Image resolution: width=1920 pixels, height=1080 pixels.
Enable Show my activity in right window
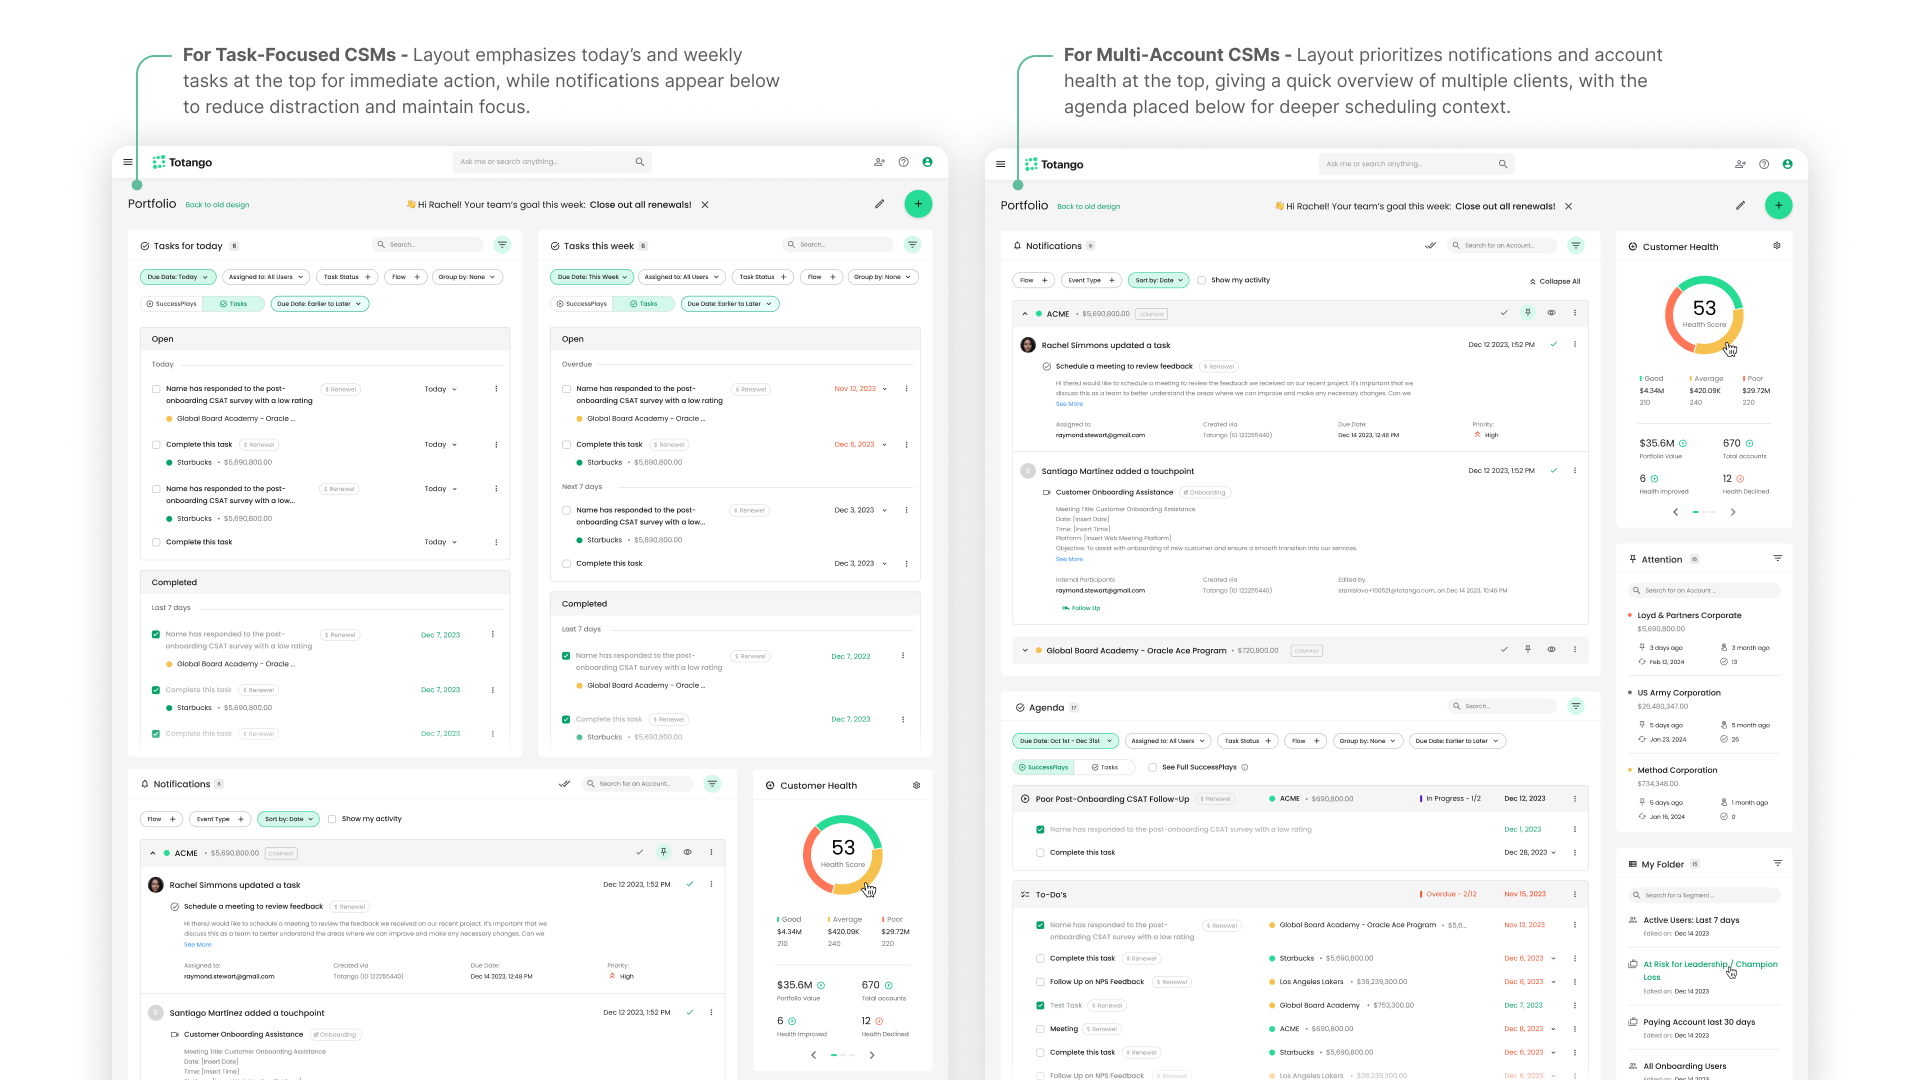[x=1202, y=280]
